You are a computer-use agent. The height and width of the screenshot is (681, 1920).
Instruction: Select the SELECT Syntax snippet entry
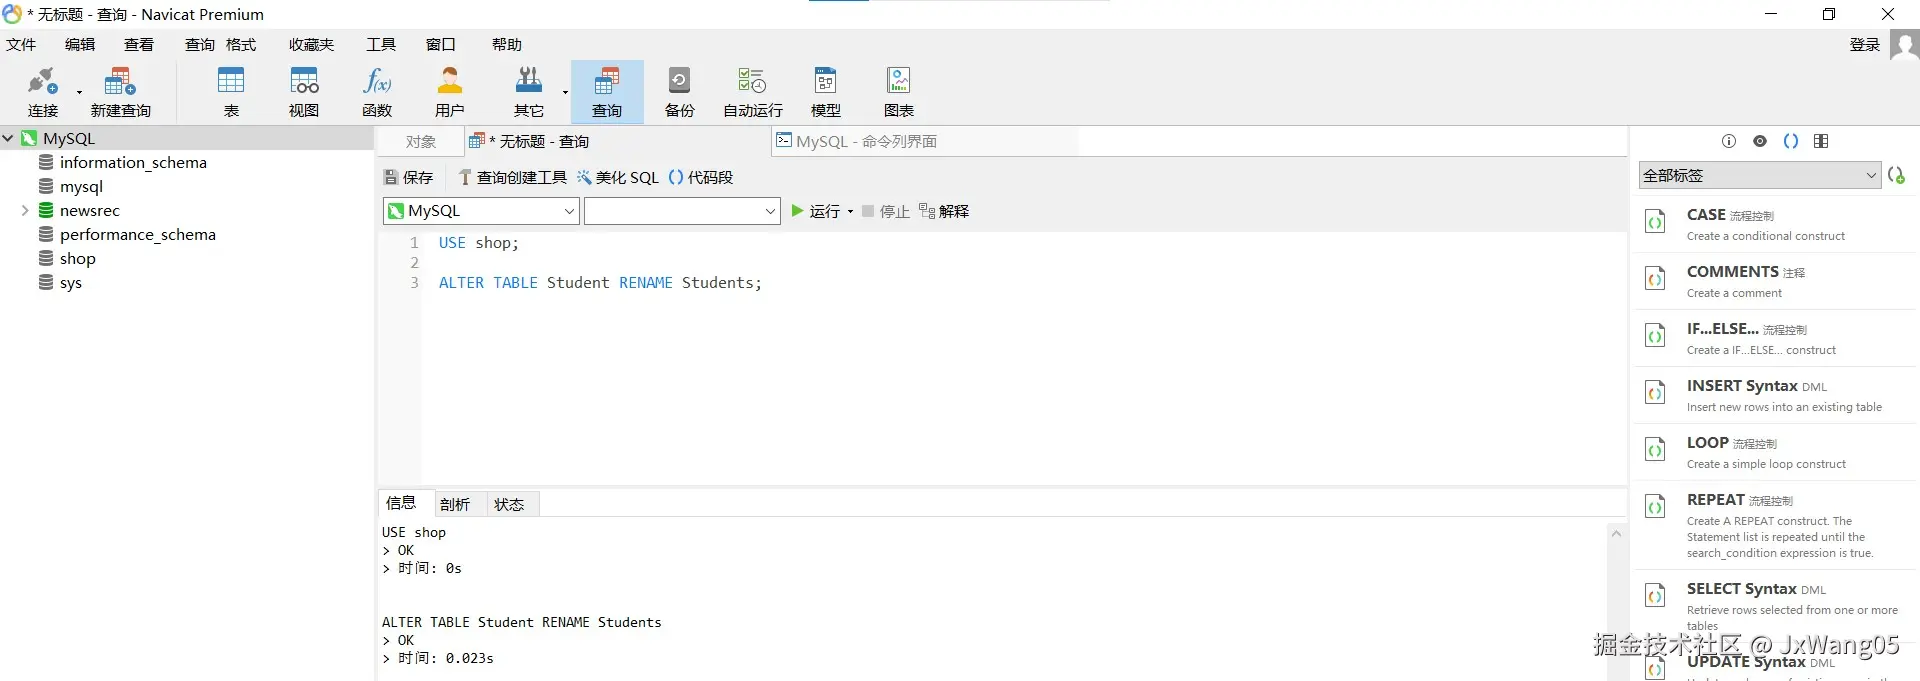click(1777, 605)
